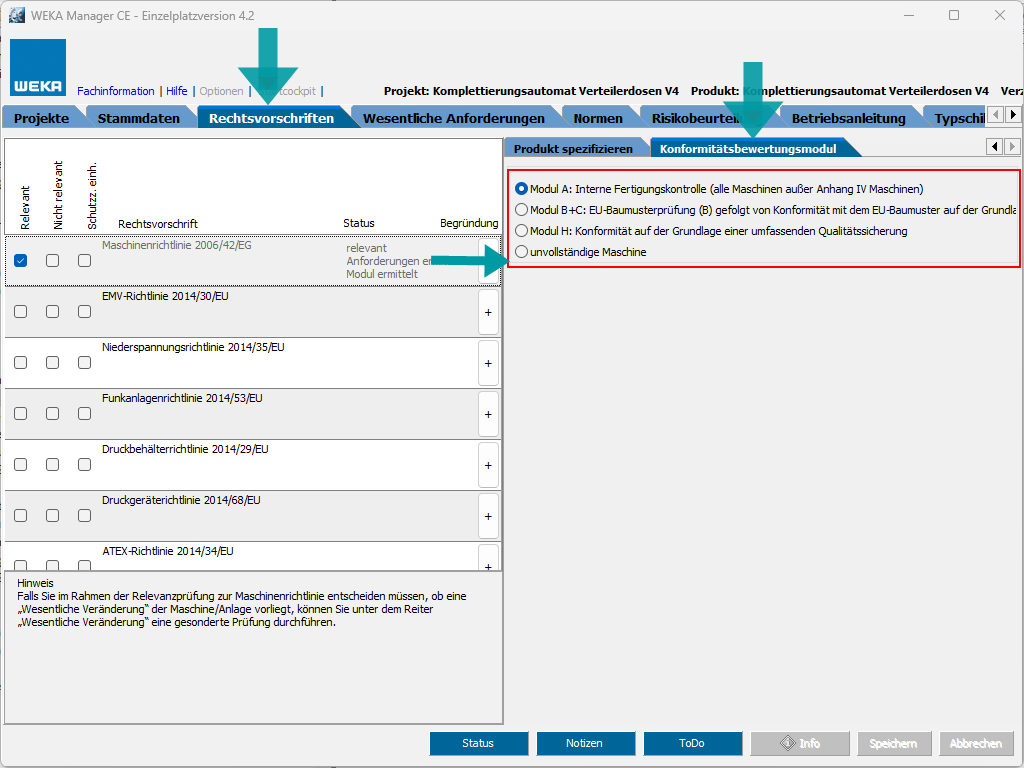Open the Betriebsanleitung tab
Viewport: 1024px width, 768px height.
click(848, 118)
